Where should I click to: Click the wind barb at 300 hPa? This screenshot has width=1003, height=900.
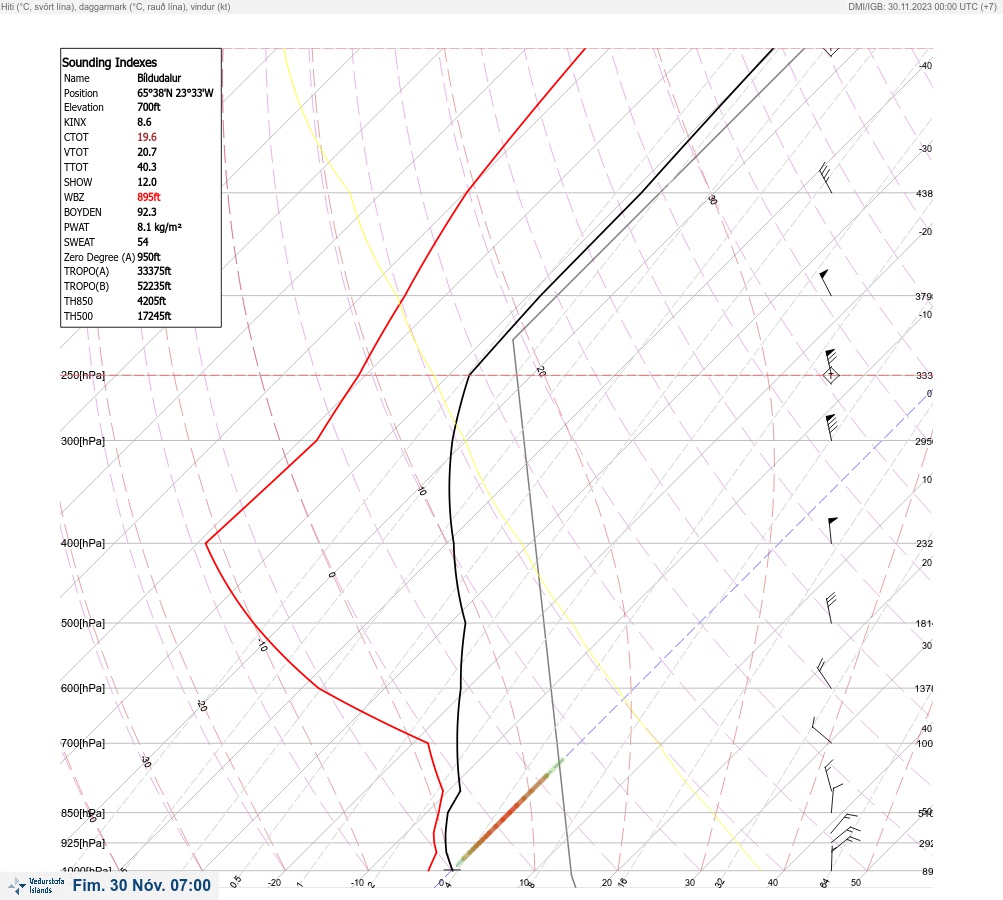831,427
